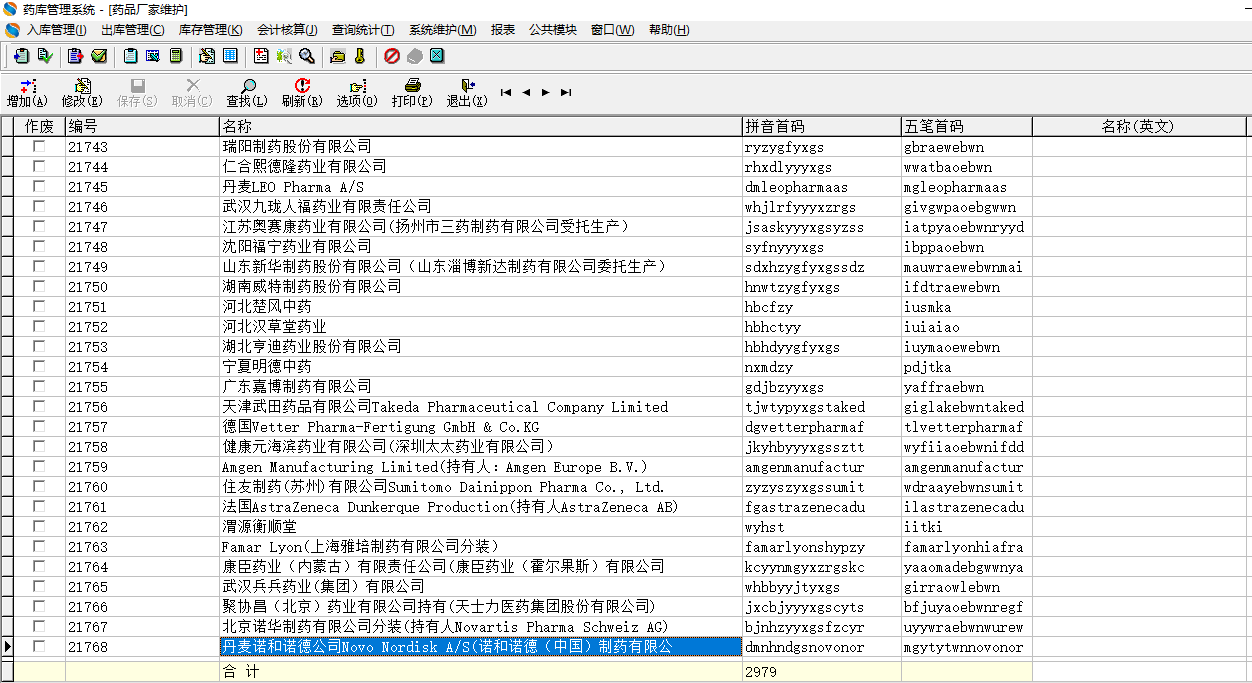Click the green checkmark envelope toolbar icon
Image resolution: width=1252 pixels, height=683 pixels.
tap(99, 56)
